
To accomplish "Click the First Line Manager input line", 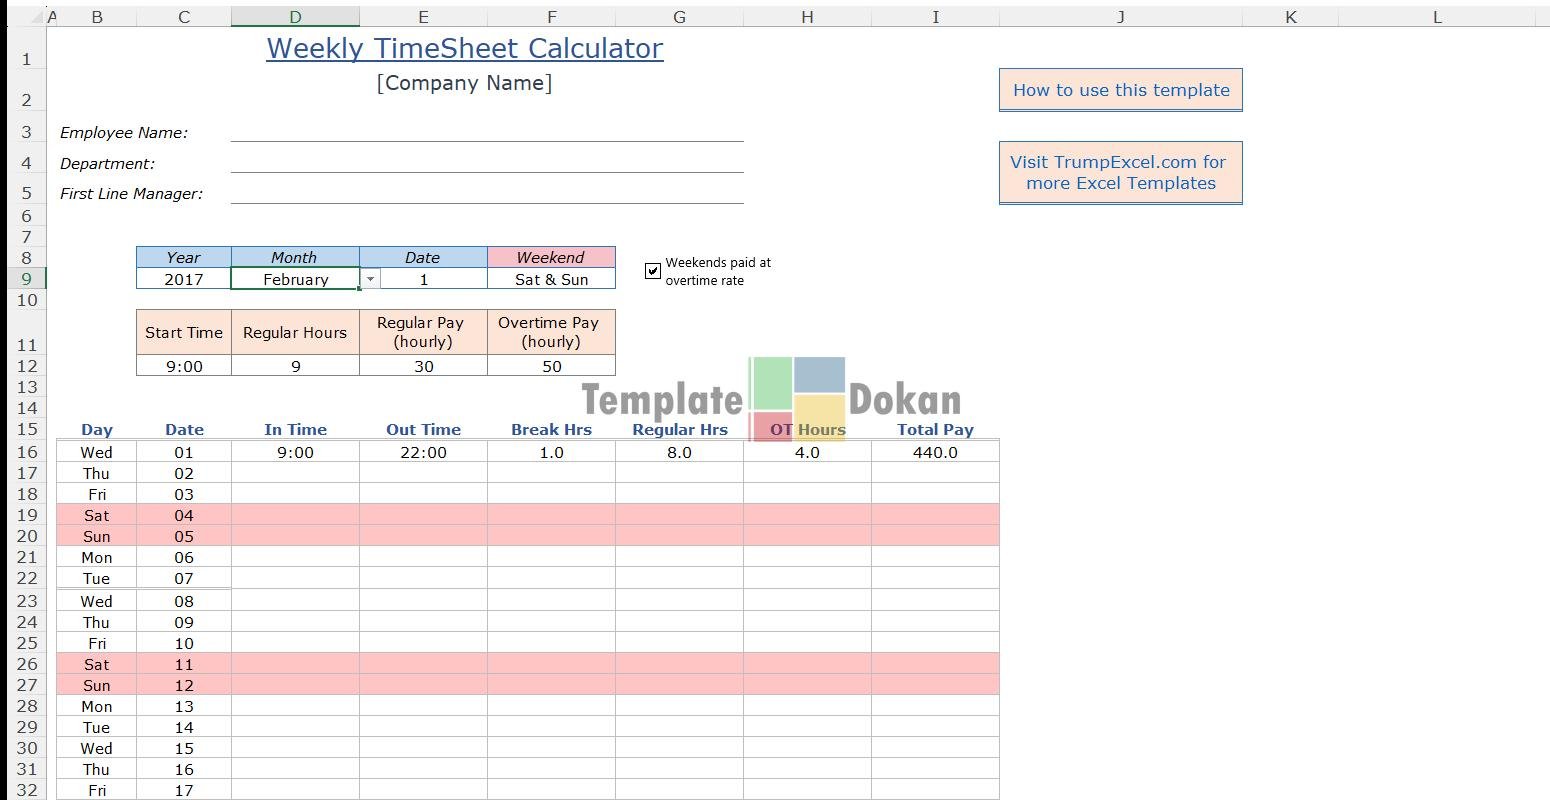I will [x=486, y=194].
